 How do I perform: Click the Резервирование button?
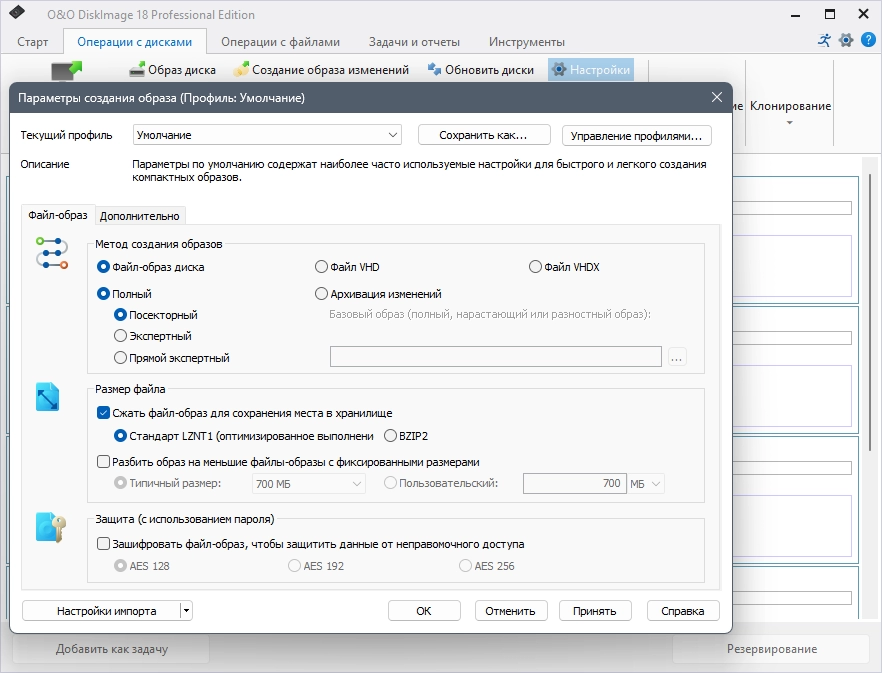tap(772, 649)
